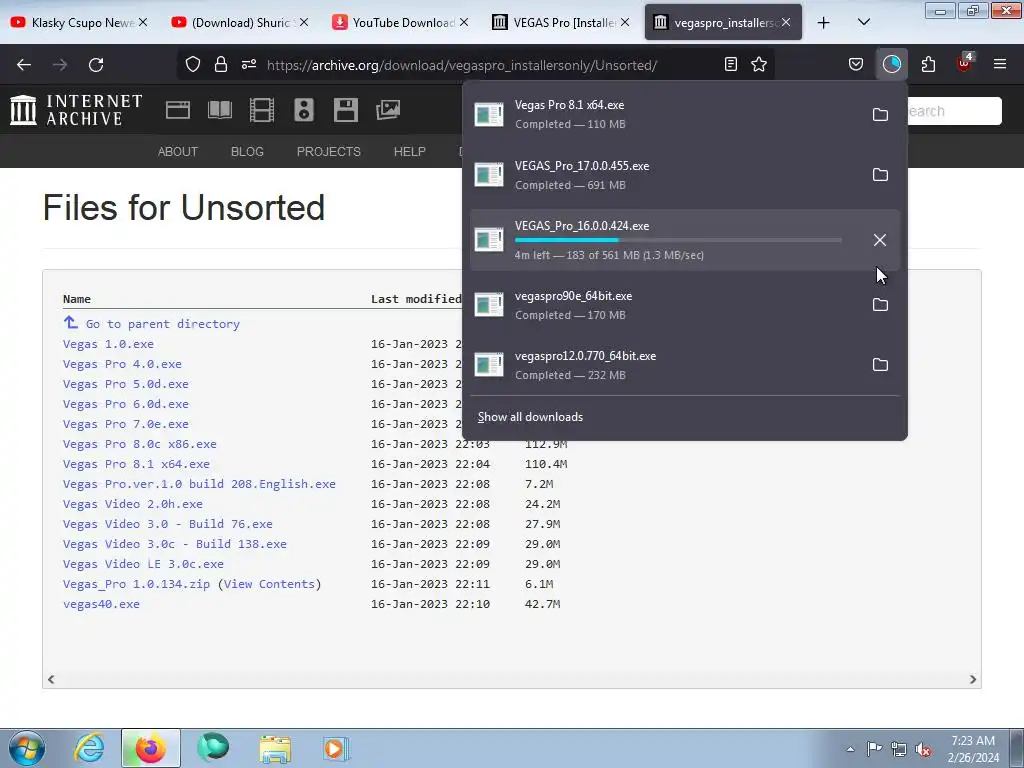1024x768 pixels.
Task: Click the muted volume tray icon
Action: coord(923,749)
